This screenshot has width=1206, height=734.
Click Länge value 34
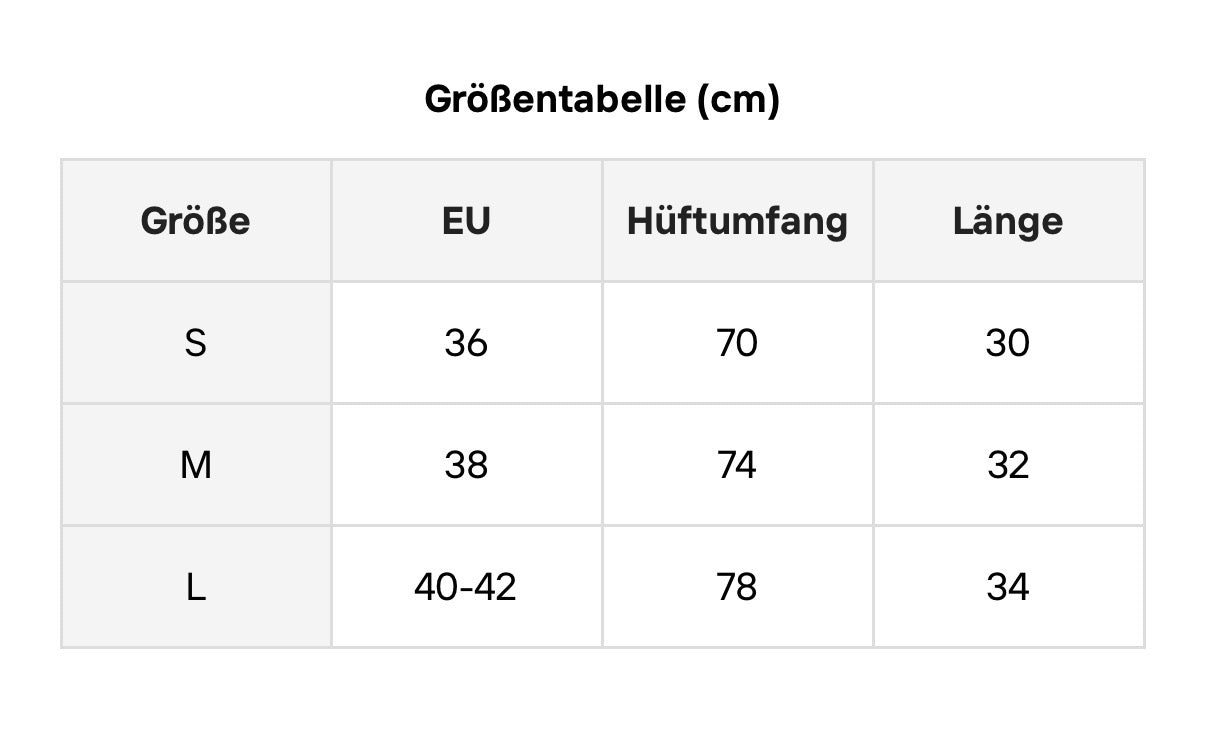tap(1008, 587)
